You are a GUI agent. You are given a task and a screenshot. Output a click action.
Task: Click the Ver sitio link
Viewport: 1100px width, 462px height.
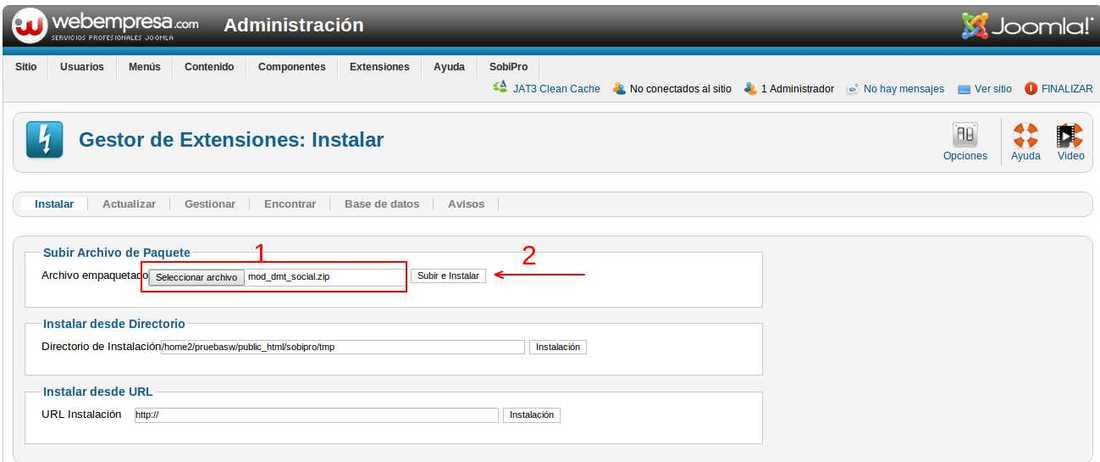[993, 89]
